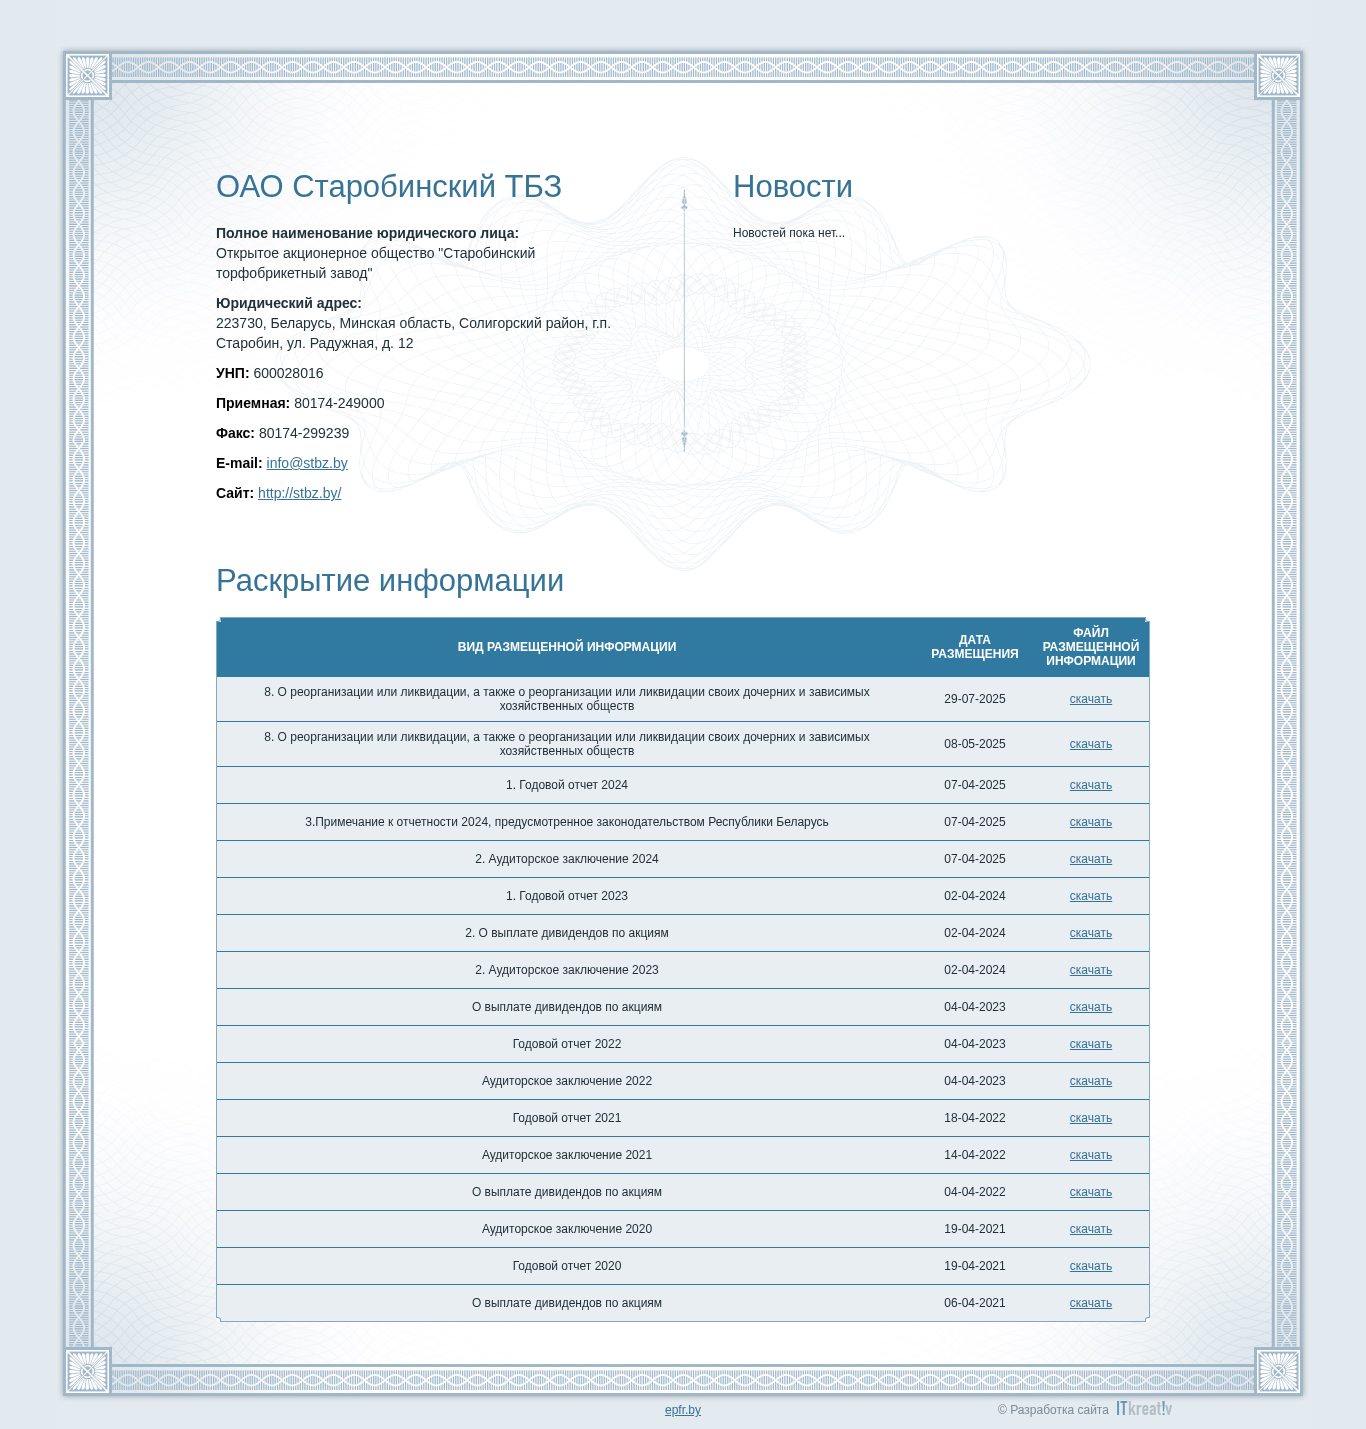Click the Аудиторское заключение 2020 cell

click(x=567, y=1229)
